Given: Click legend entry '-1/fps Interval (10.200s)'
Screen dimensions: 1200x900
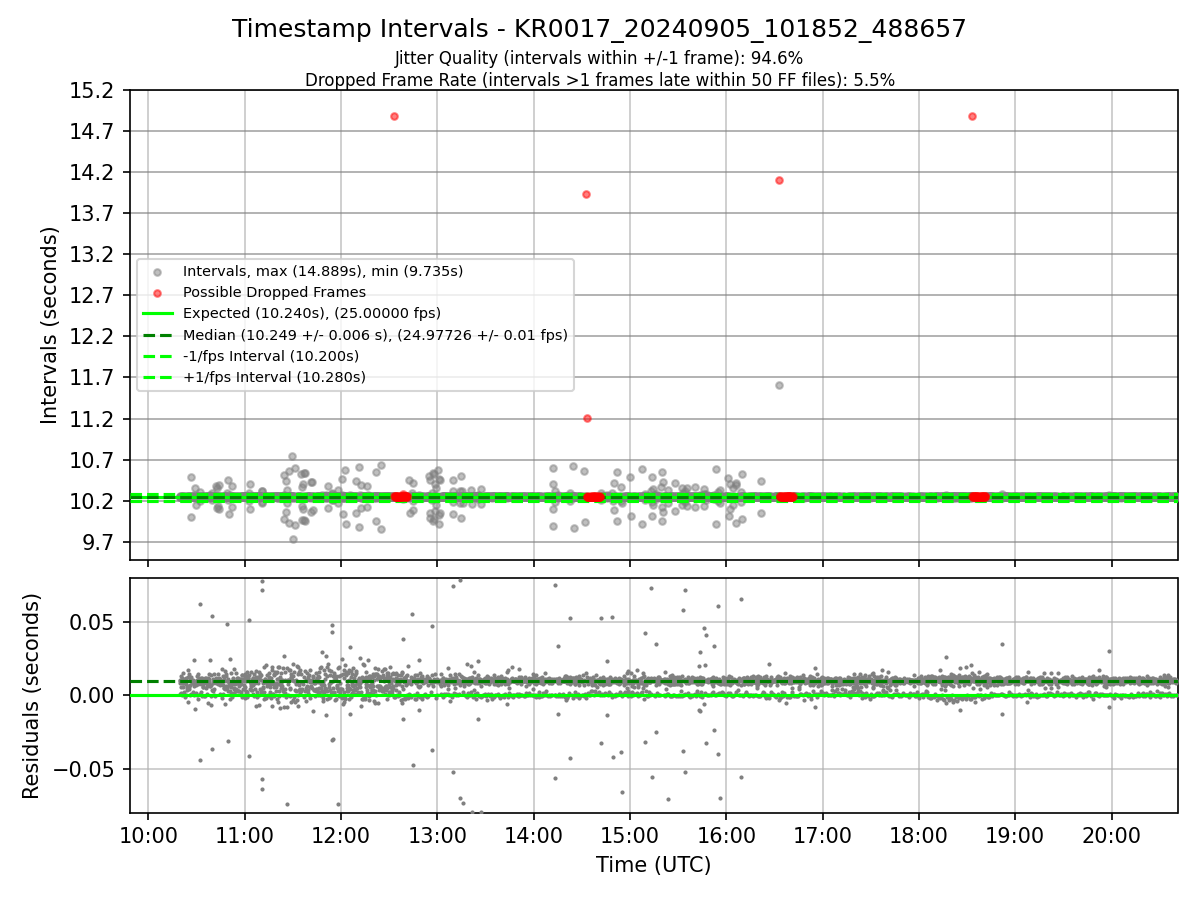Looking at the screenshot, I should (271, 356).
